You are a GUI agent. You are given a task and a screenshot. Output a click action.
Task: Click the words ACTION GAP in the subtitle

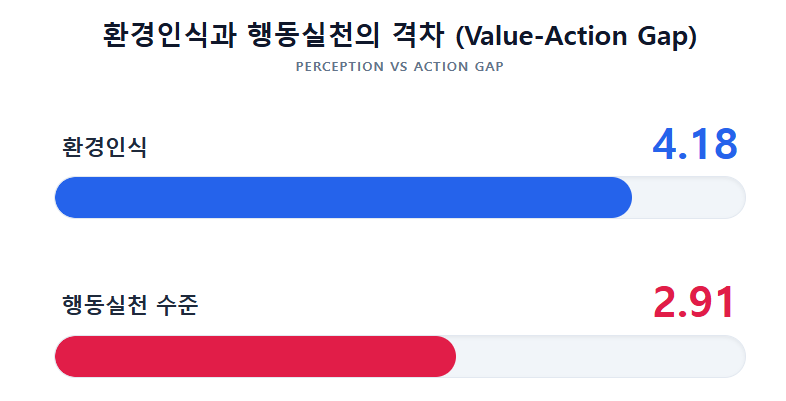tap(457, 67)
